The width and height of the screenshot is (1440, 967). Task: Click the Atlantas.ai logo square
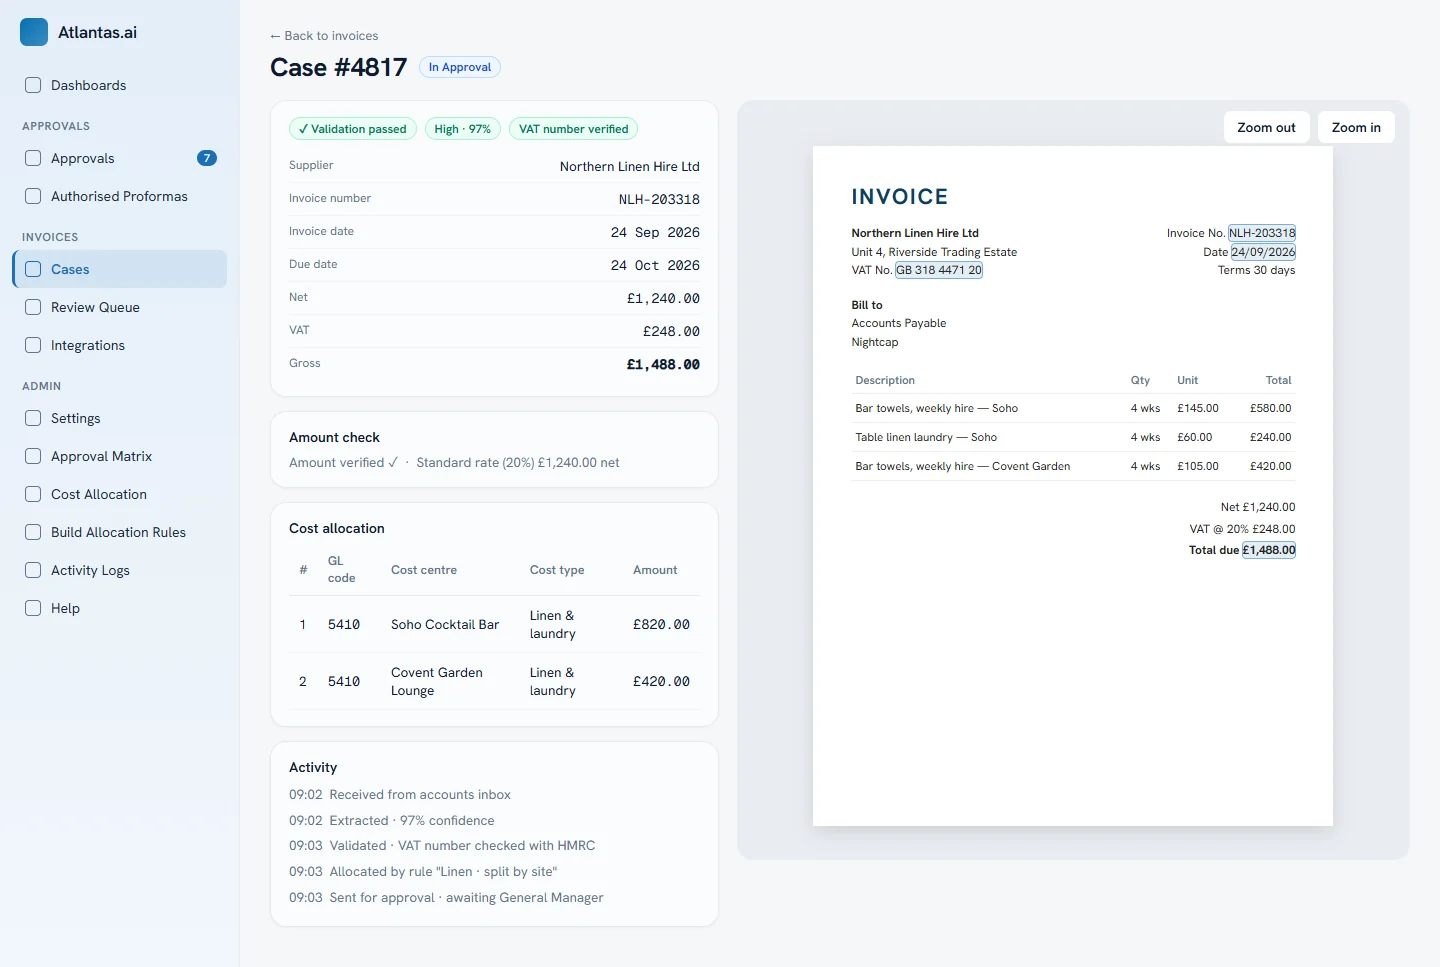coord(34,32)
